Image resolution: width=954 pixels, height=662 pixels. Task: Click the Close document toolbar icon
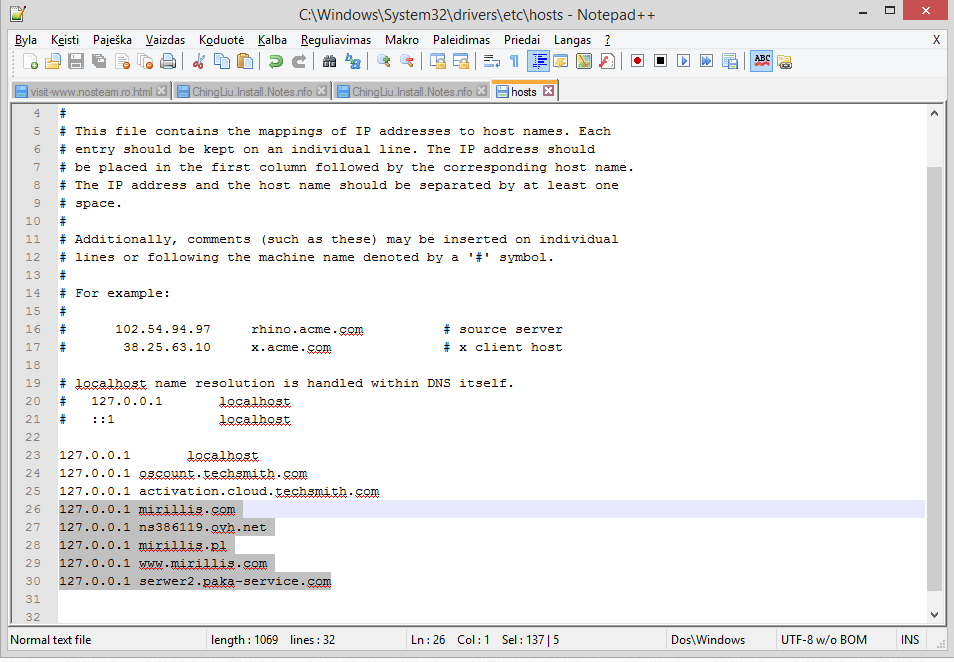[122, 61]
